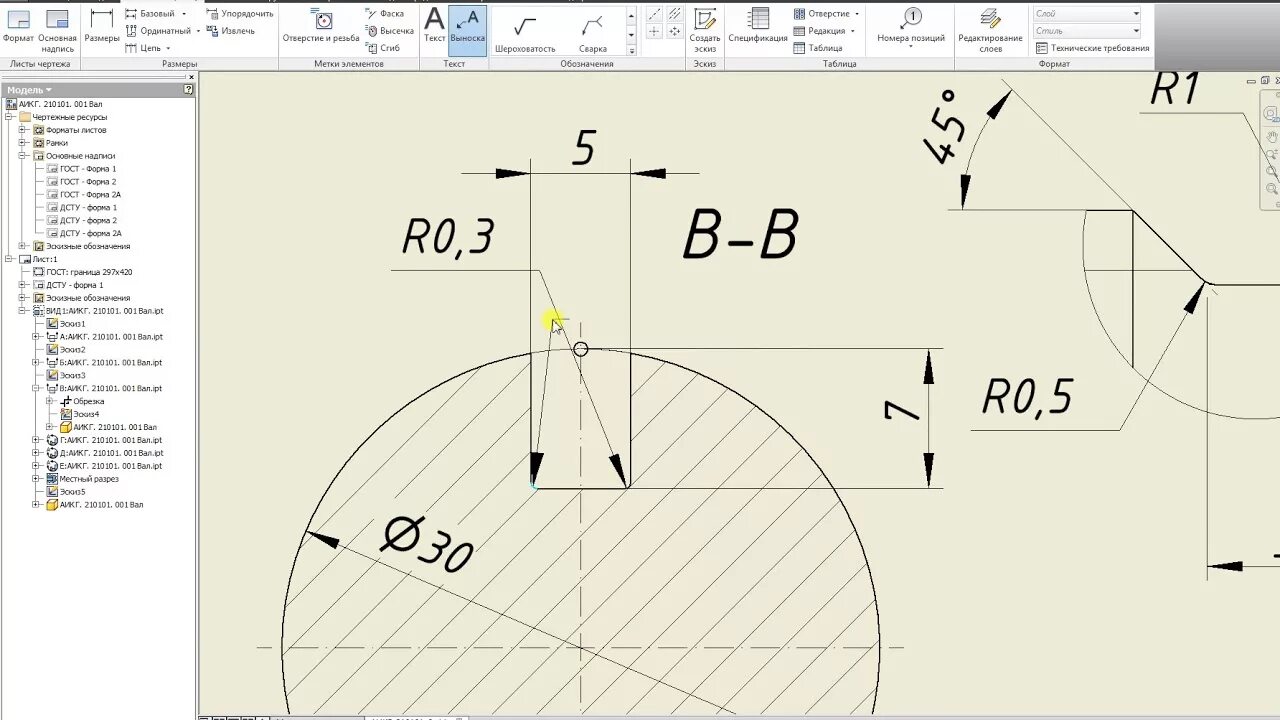This screenshot has height=720, width=1280.
Task: Select the Цепь chain dimension tool
Action: click(x=143, y=48)
